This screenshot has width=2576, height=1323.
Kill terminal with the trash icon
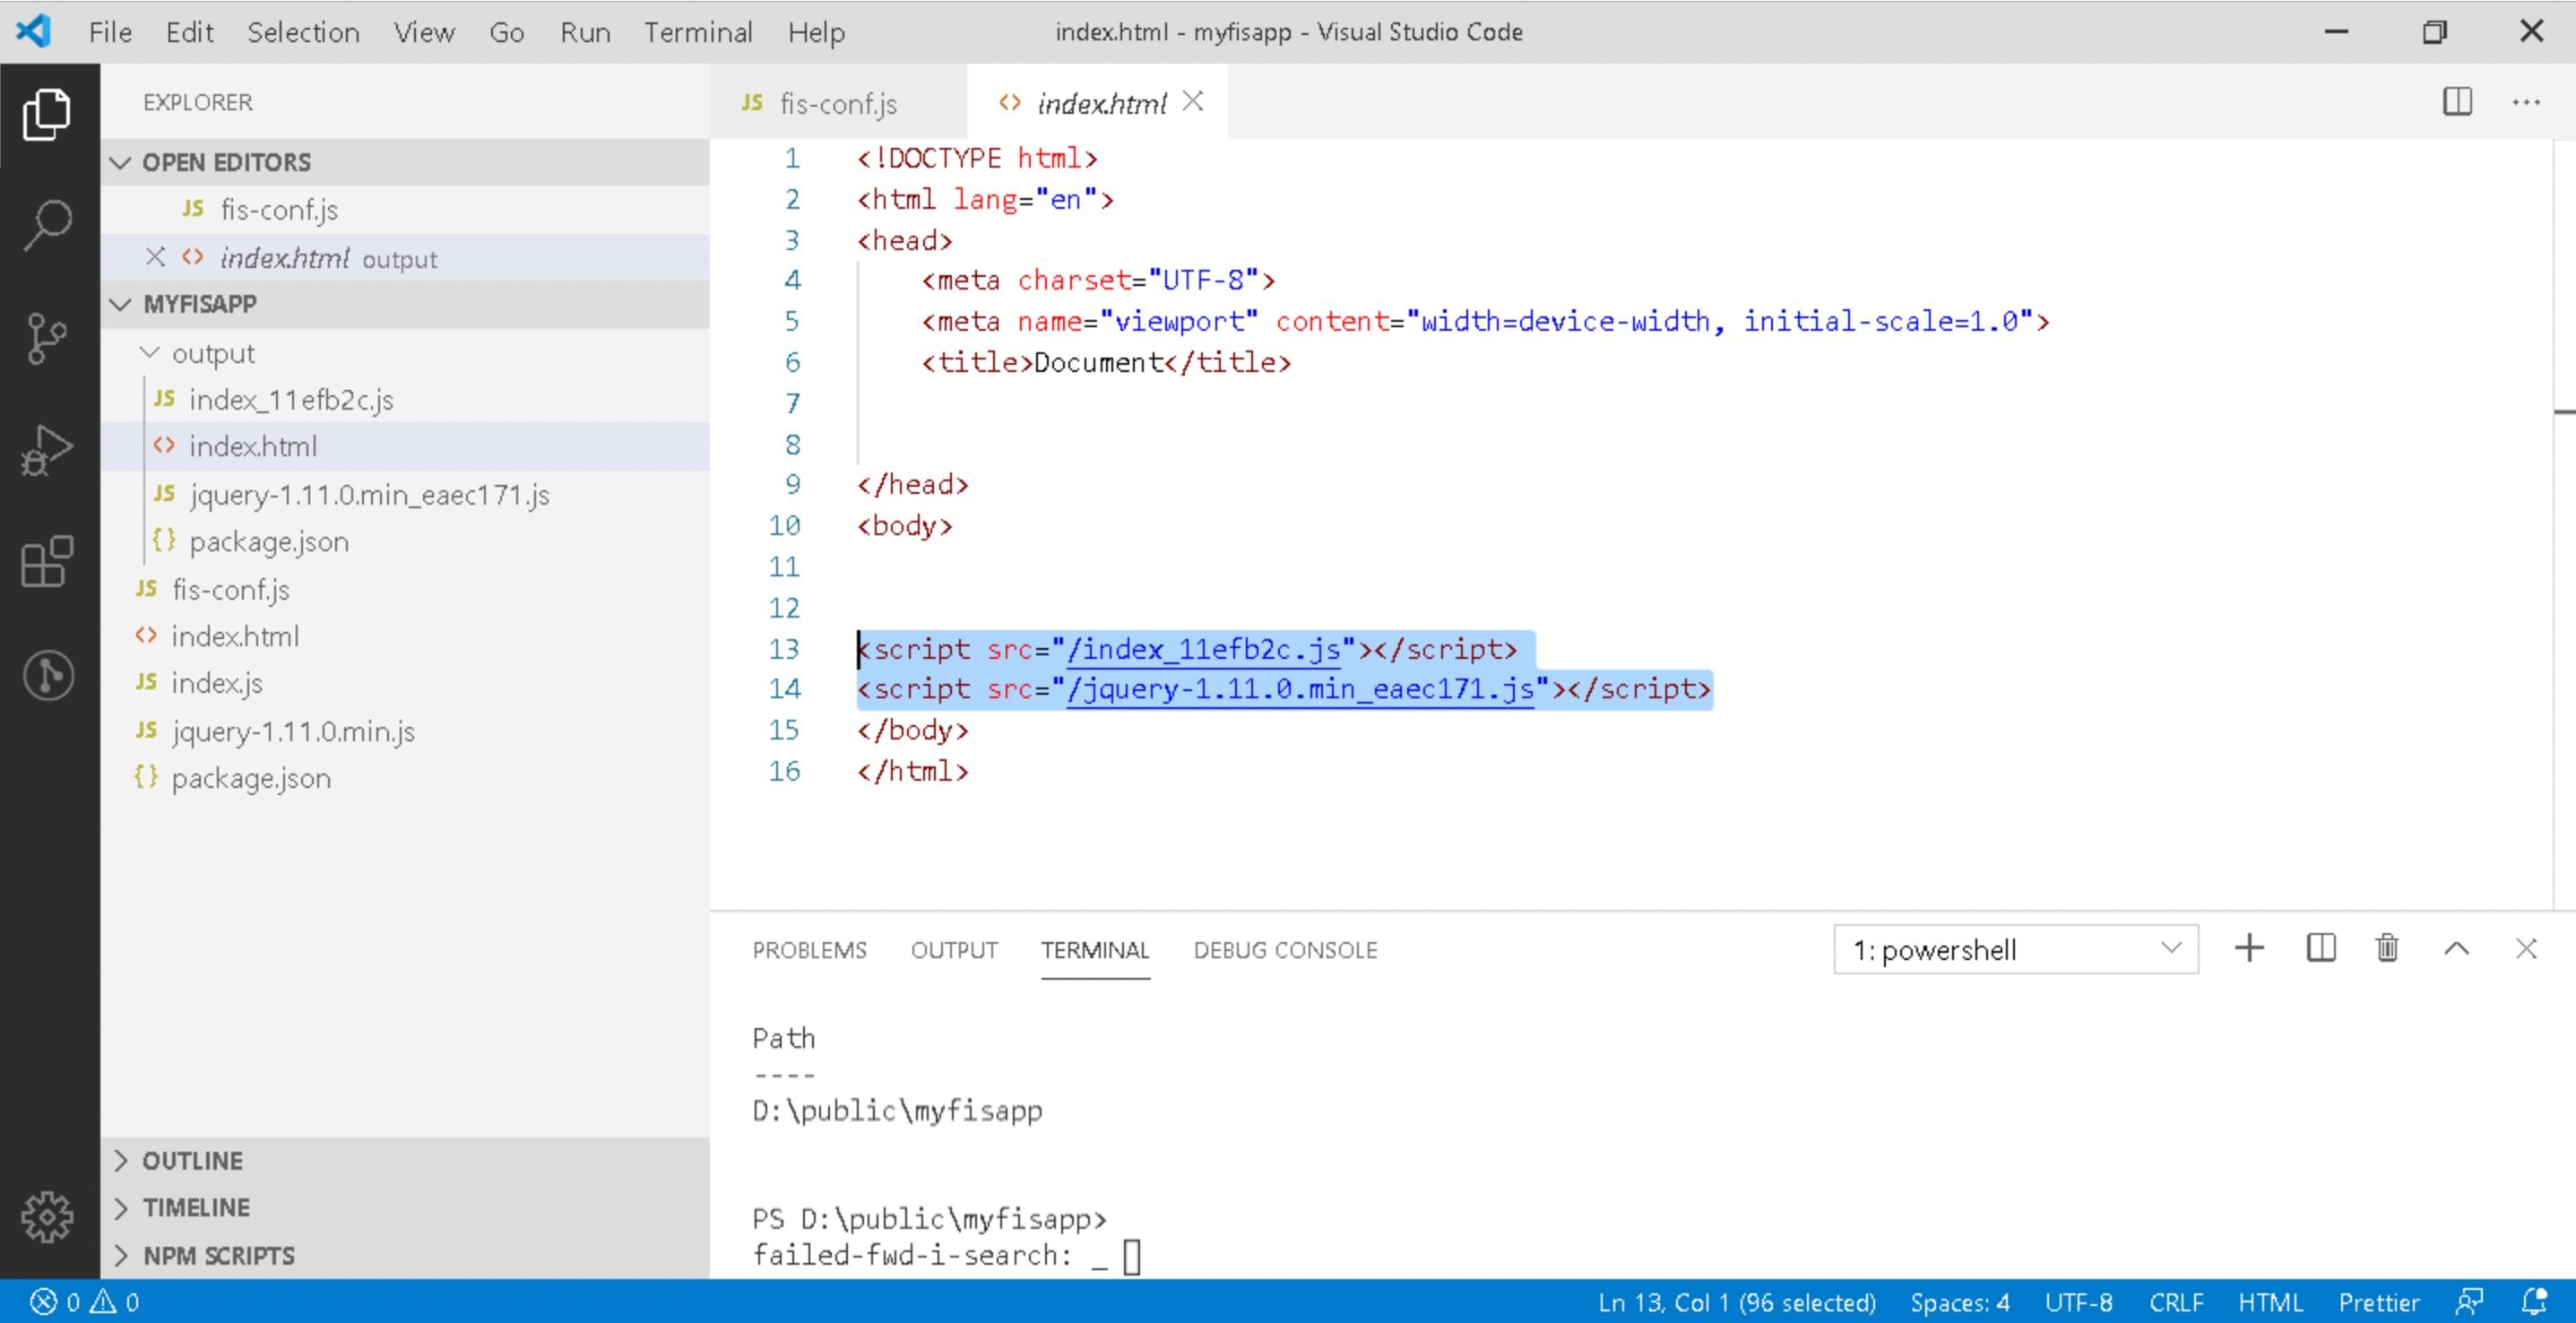(x=2387, y=948)
